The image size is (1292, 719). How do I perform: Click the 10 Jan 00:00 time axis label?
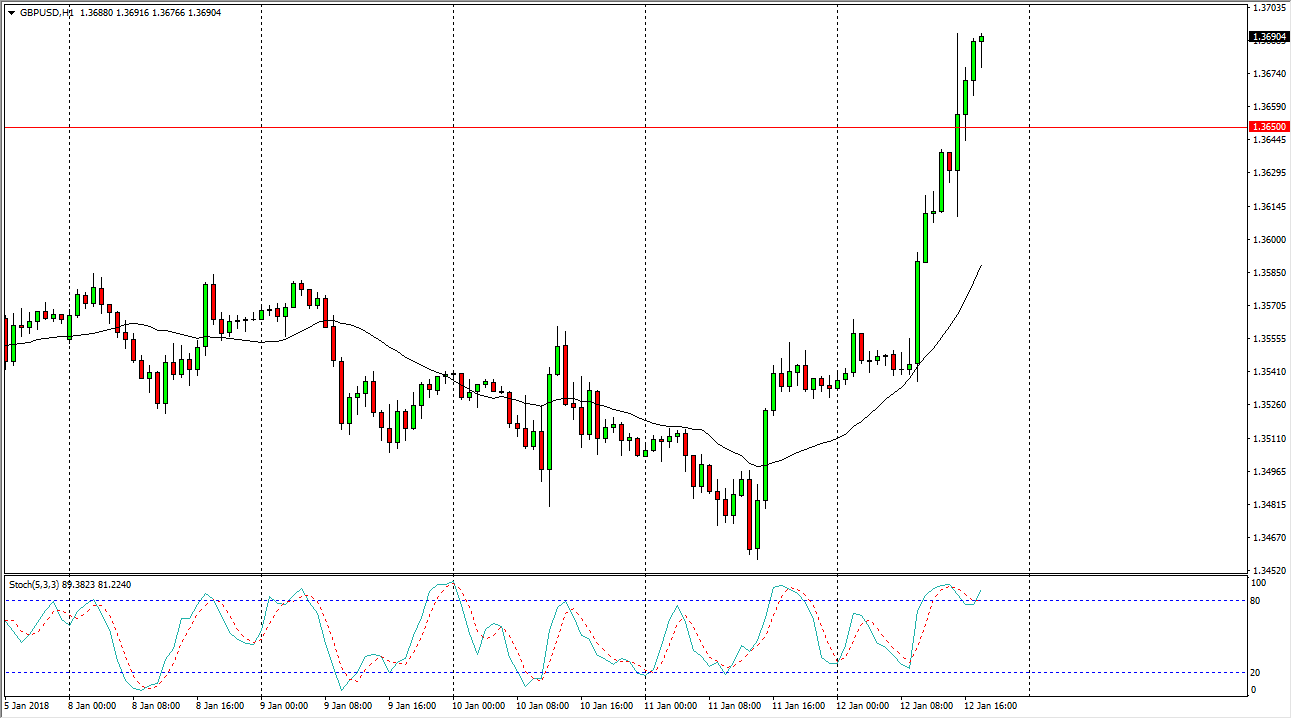point(479,706)
